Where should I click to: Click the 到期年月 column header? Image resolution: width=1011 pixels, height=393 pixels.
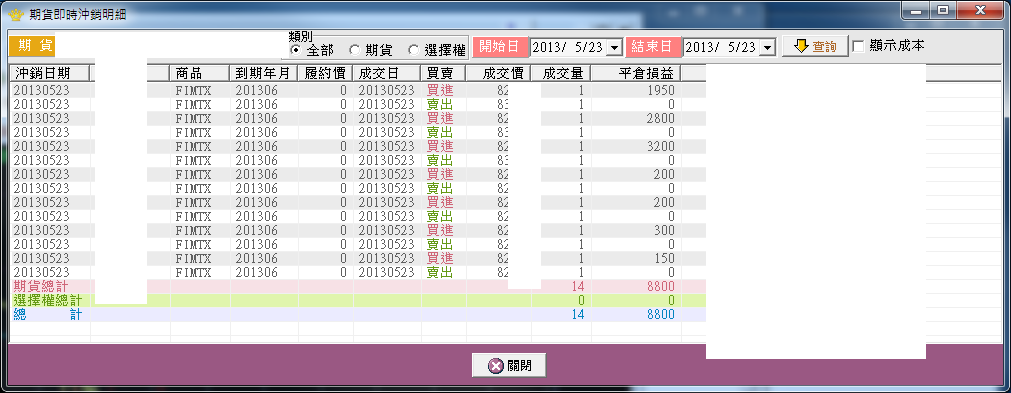point(264,73)
